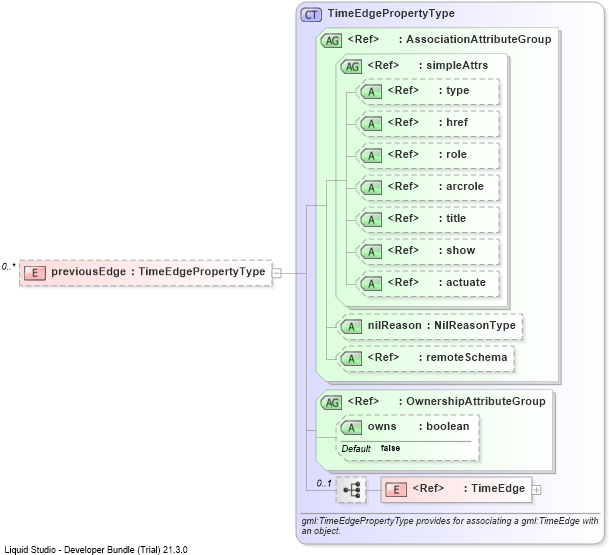Viewport: 609px width, 555px height.
Task: Click the CT icon beside TimeEdgePropertyType
Action: click(311, 15)
